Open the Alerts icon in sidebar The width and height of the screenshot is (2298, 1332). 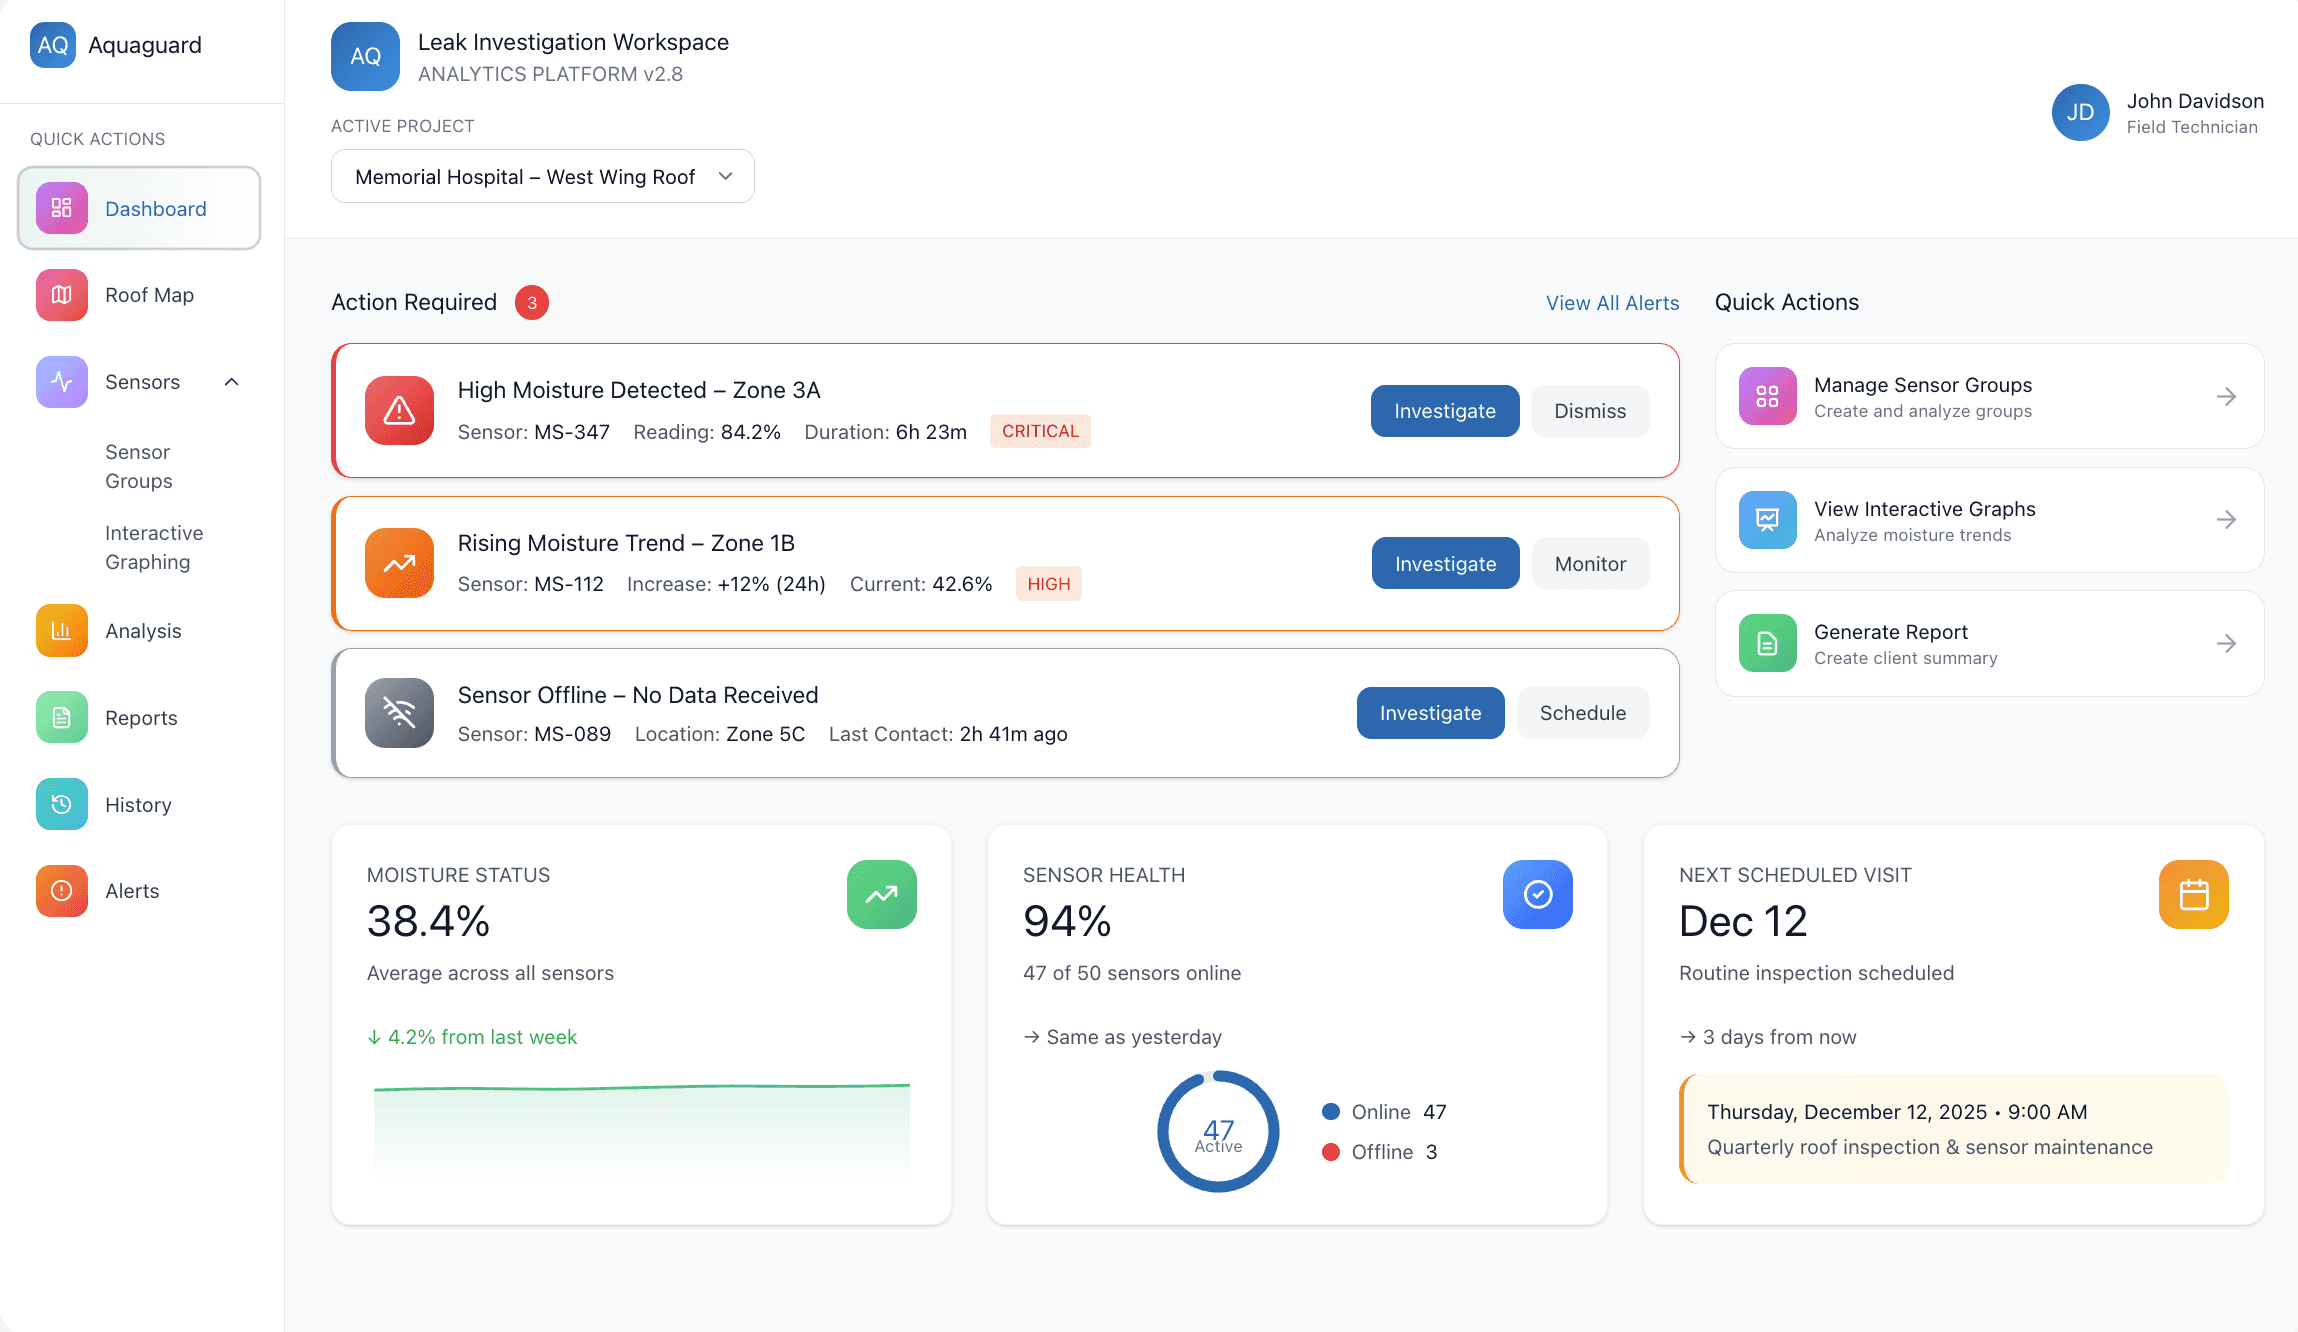61,890
